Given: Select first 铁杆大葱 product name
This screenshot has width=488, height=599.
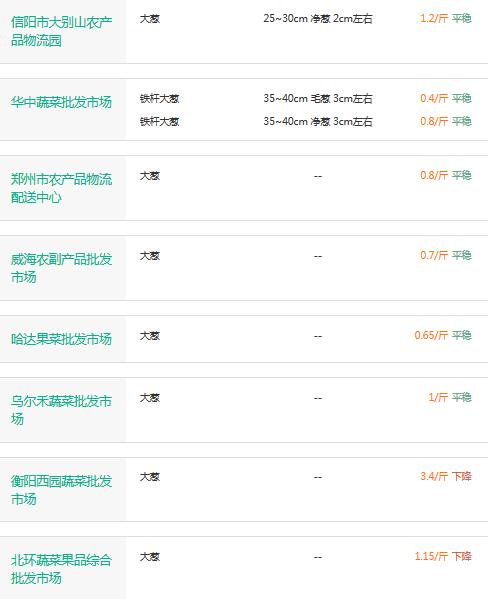Looking at the screenshot, I should tap(159, 99).
